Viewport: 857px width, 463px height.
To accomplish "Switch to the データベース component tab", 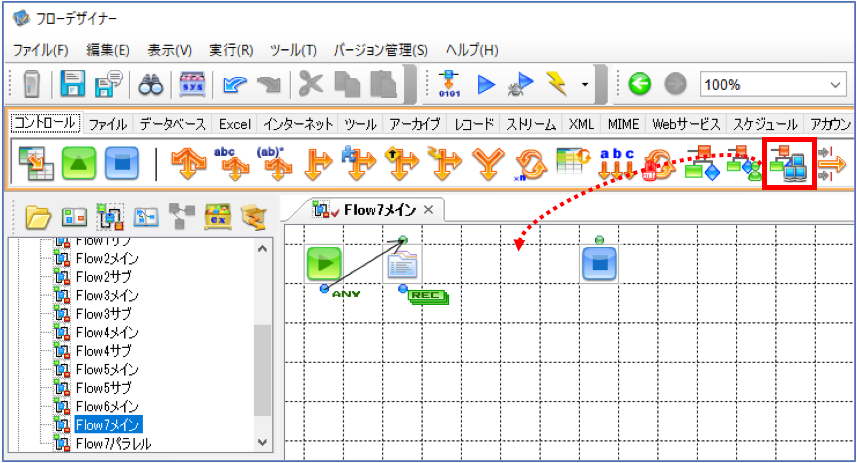I will tap(173, 124).
